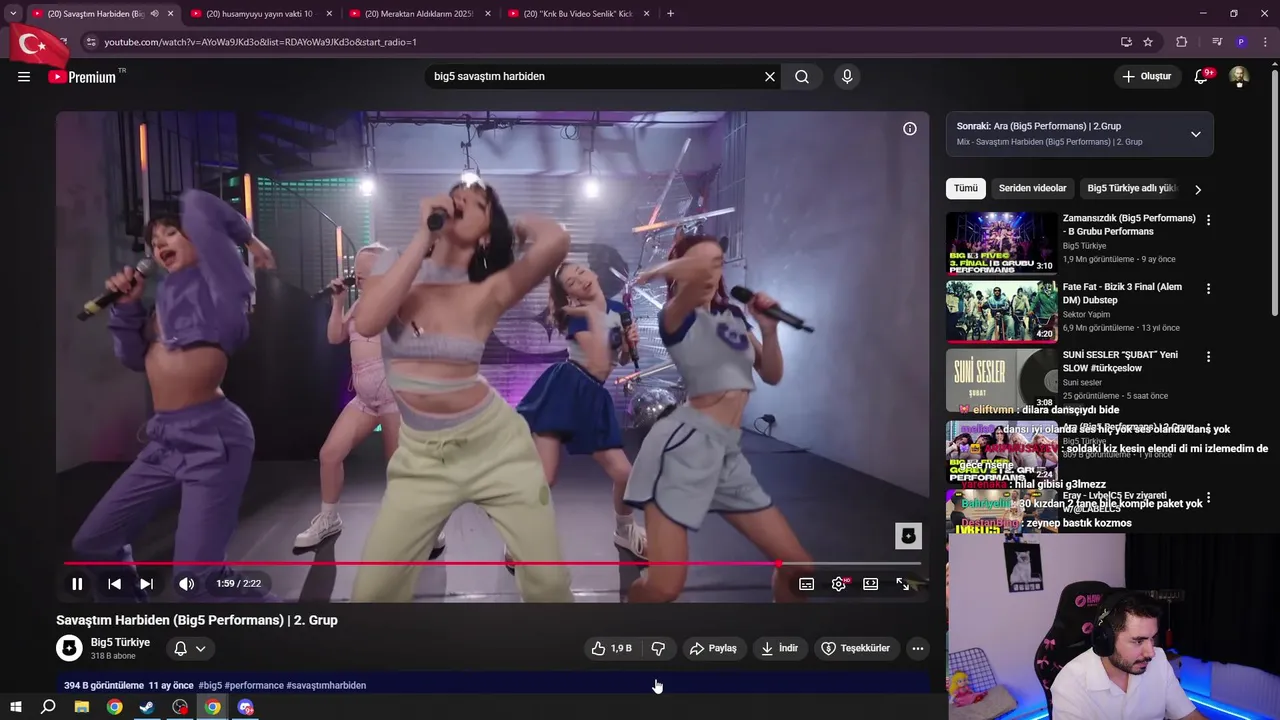Open Fate Fat Bizik 3 Final thumbnail
Image resolution: width=1280 pixels, height=720 pixels.
point(1001,312)
